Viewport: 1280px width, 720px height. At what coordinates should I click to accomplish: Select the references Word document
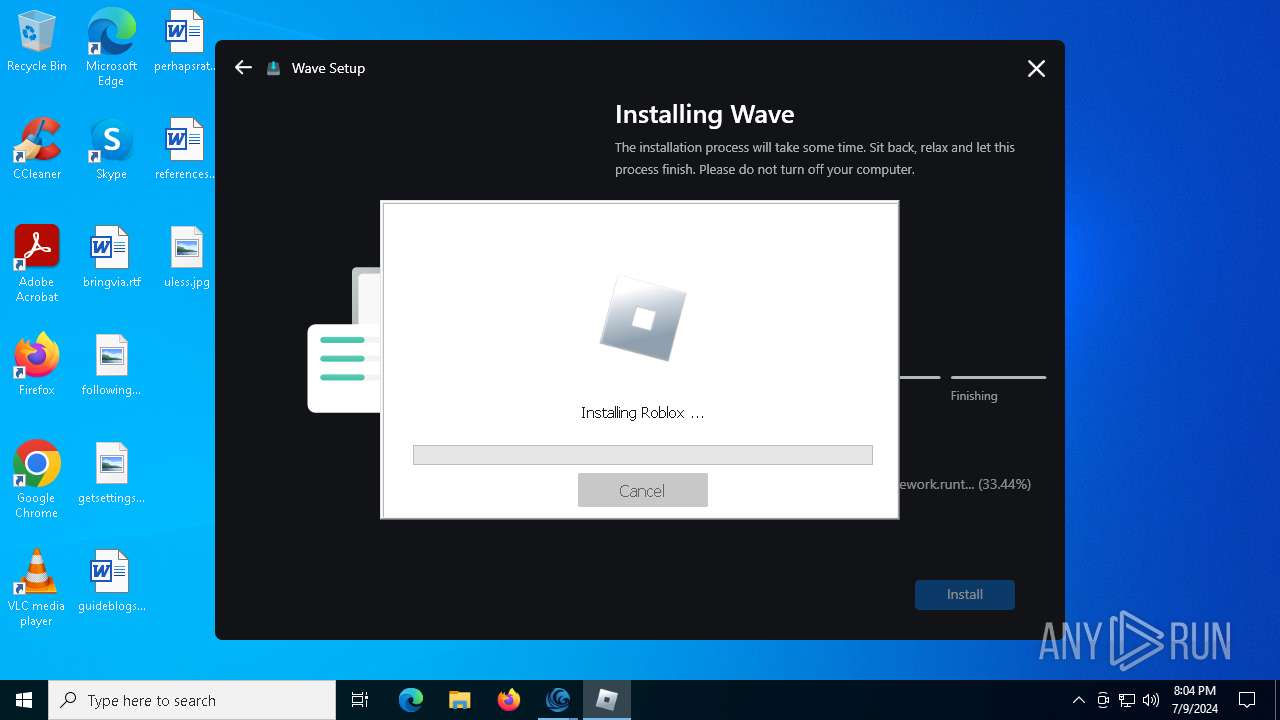[x=185, y=149]
